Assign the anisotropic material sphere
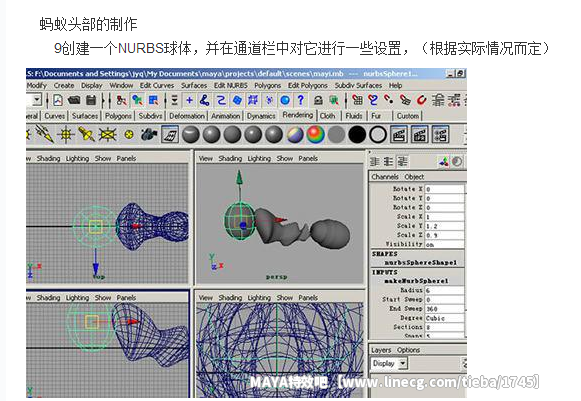Viewport: 581px width, 401px height. click(x=191, y=135)
